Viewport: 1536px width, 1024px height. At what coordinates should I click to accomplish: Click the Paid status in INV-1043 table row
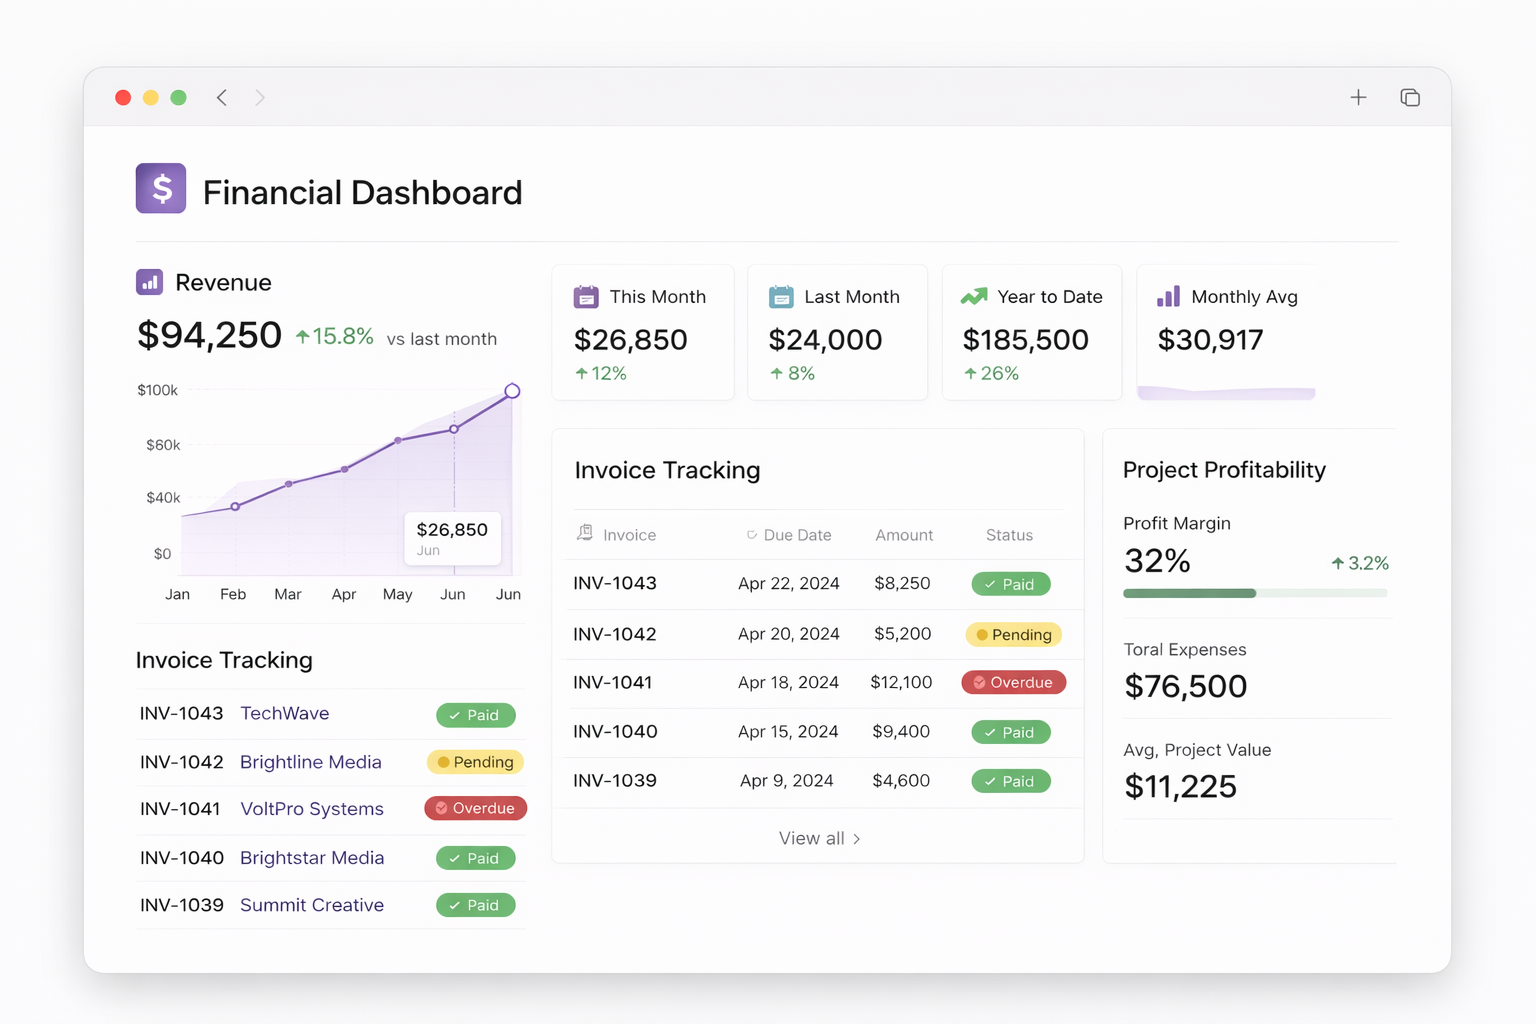coord(1011,584)
